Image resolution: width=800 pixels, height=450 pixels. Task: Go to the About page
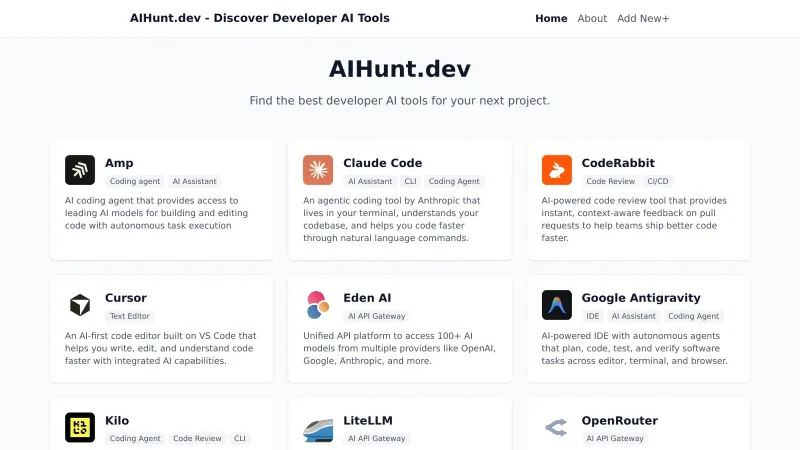592,18
